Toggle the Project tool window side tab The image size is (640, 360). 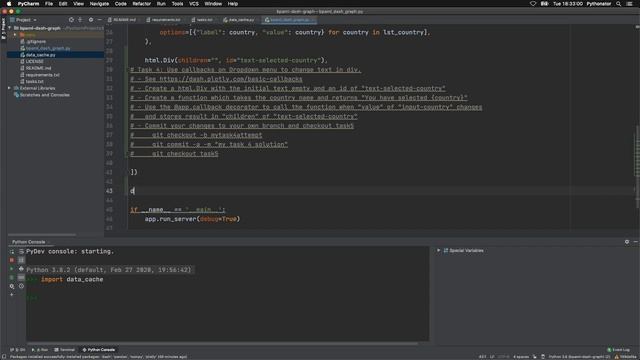click(x=3, y=29)
